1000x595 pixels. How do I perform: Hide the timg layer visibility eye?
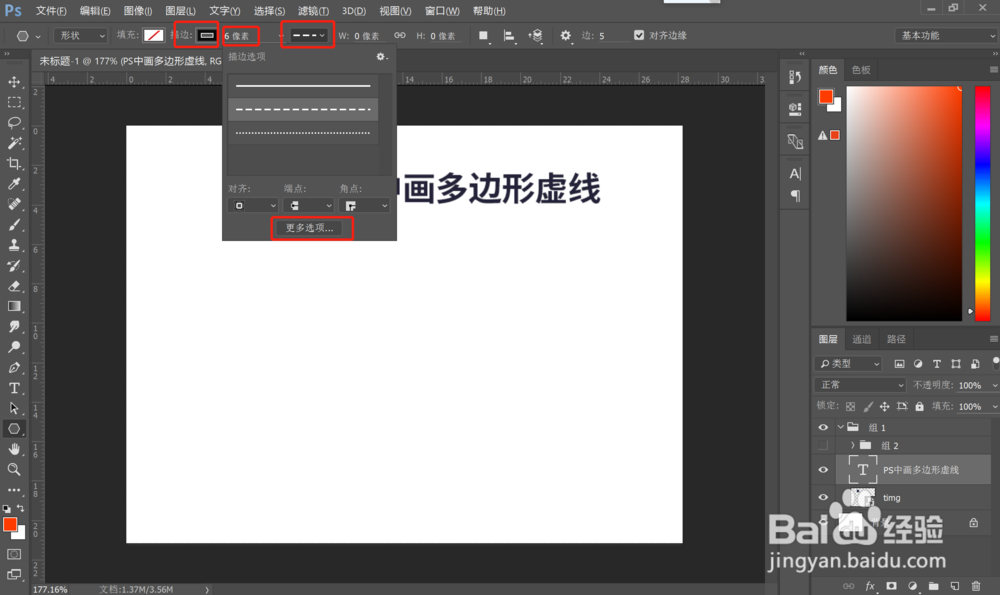(822, 497)
